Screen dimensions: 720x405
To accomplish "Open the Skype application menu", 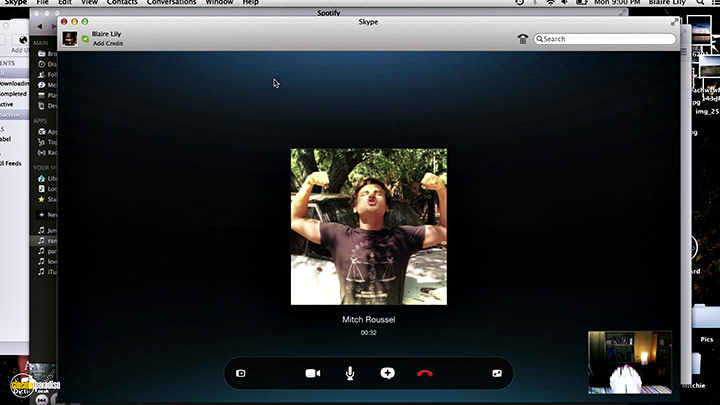I will (x=16, y=2).
